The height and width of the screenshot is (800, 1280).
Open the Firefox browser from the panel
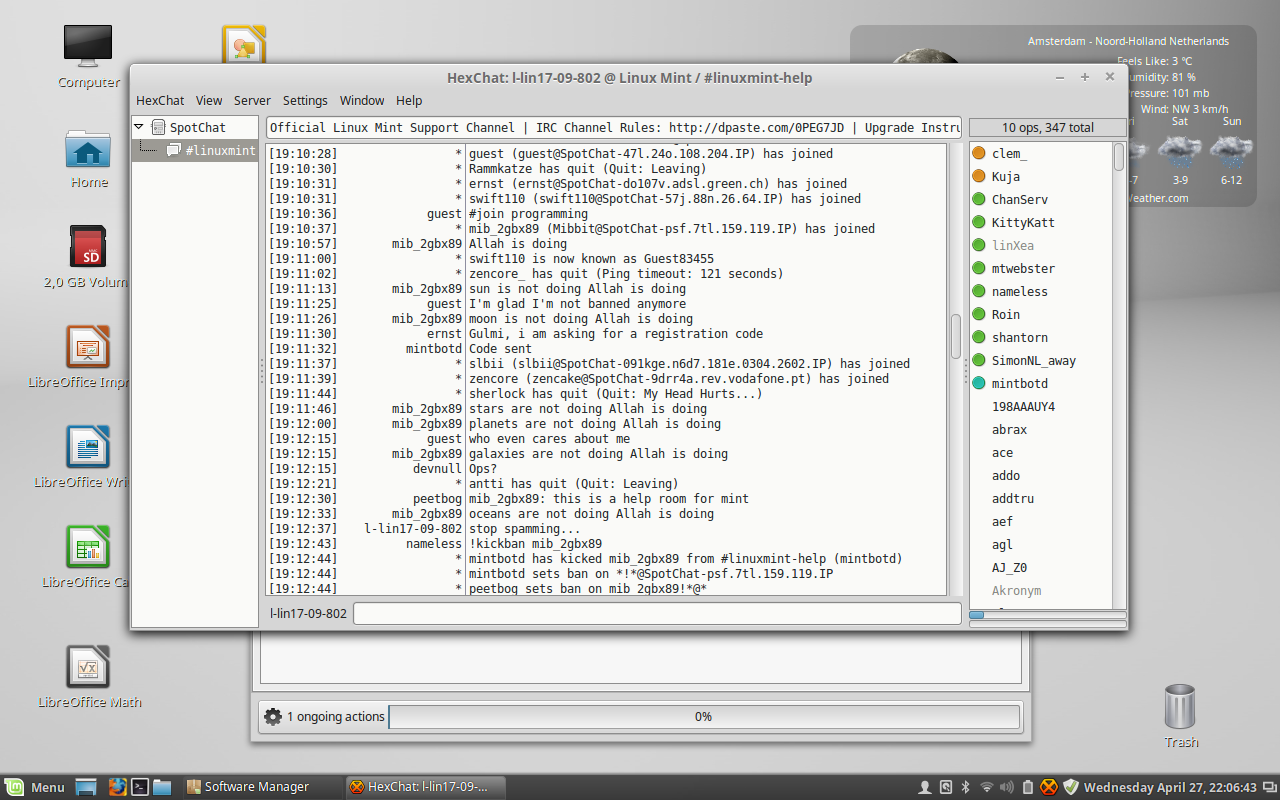point(118,787)
